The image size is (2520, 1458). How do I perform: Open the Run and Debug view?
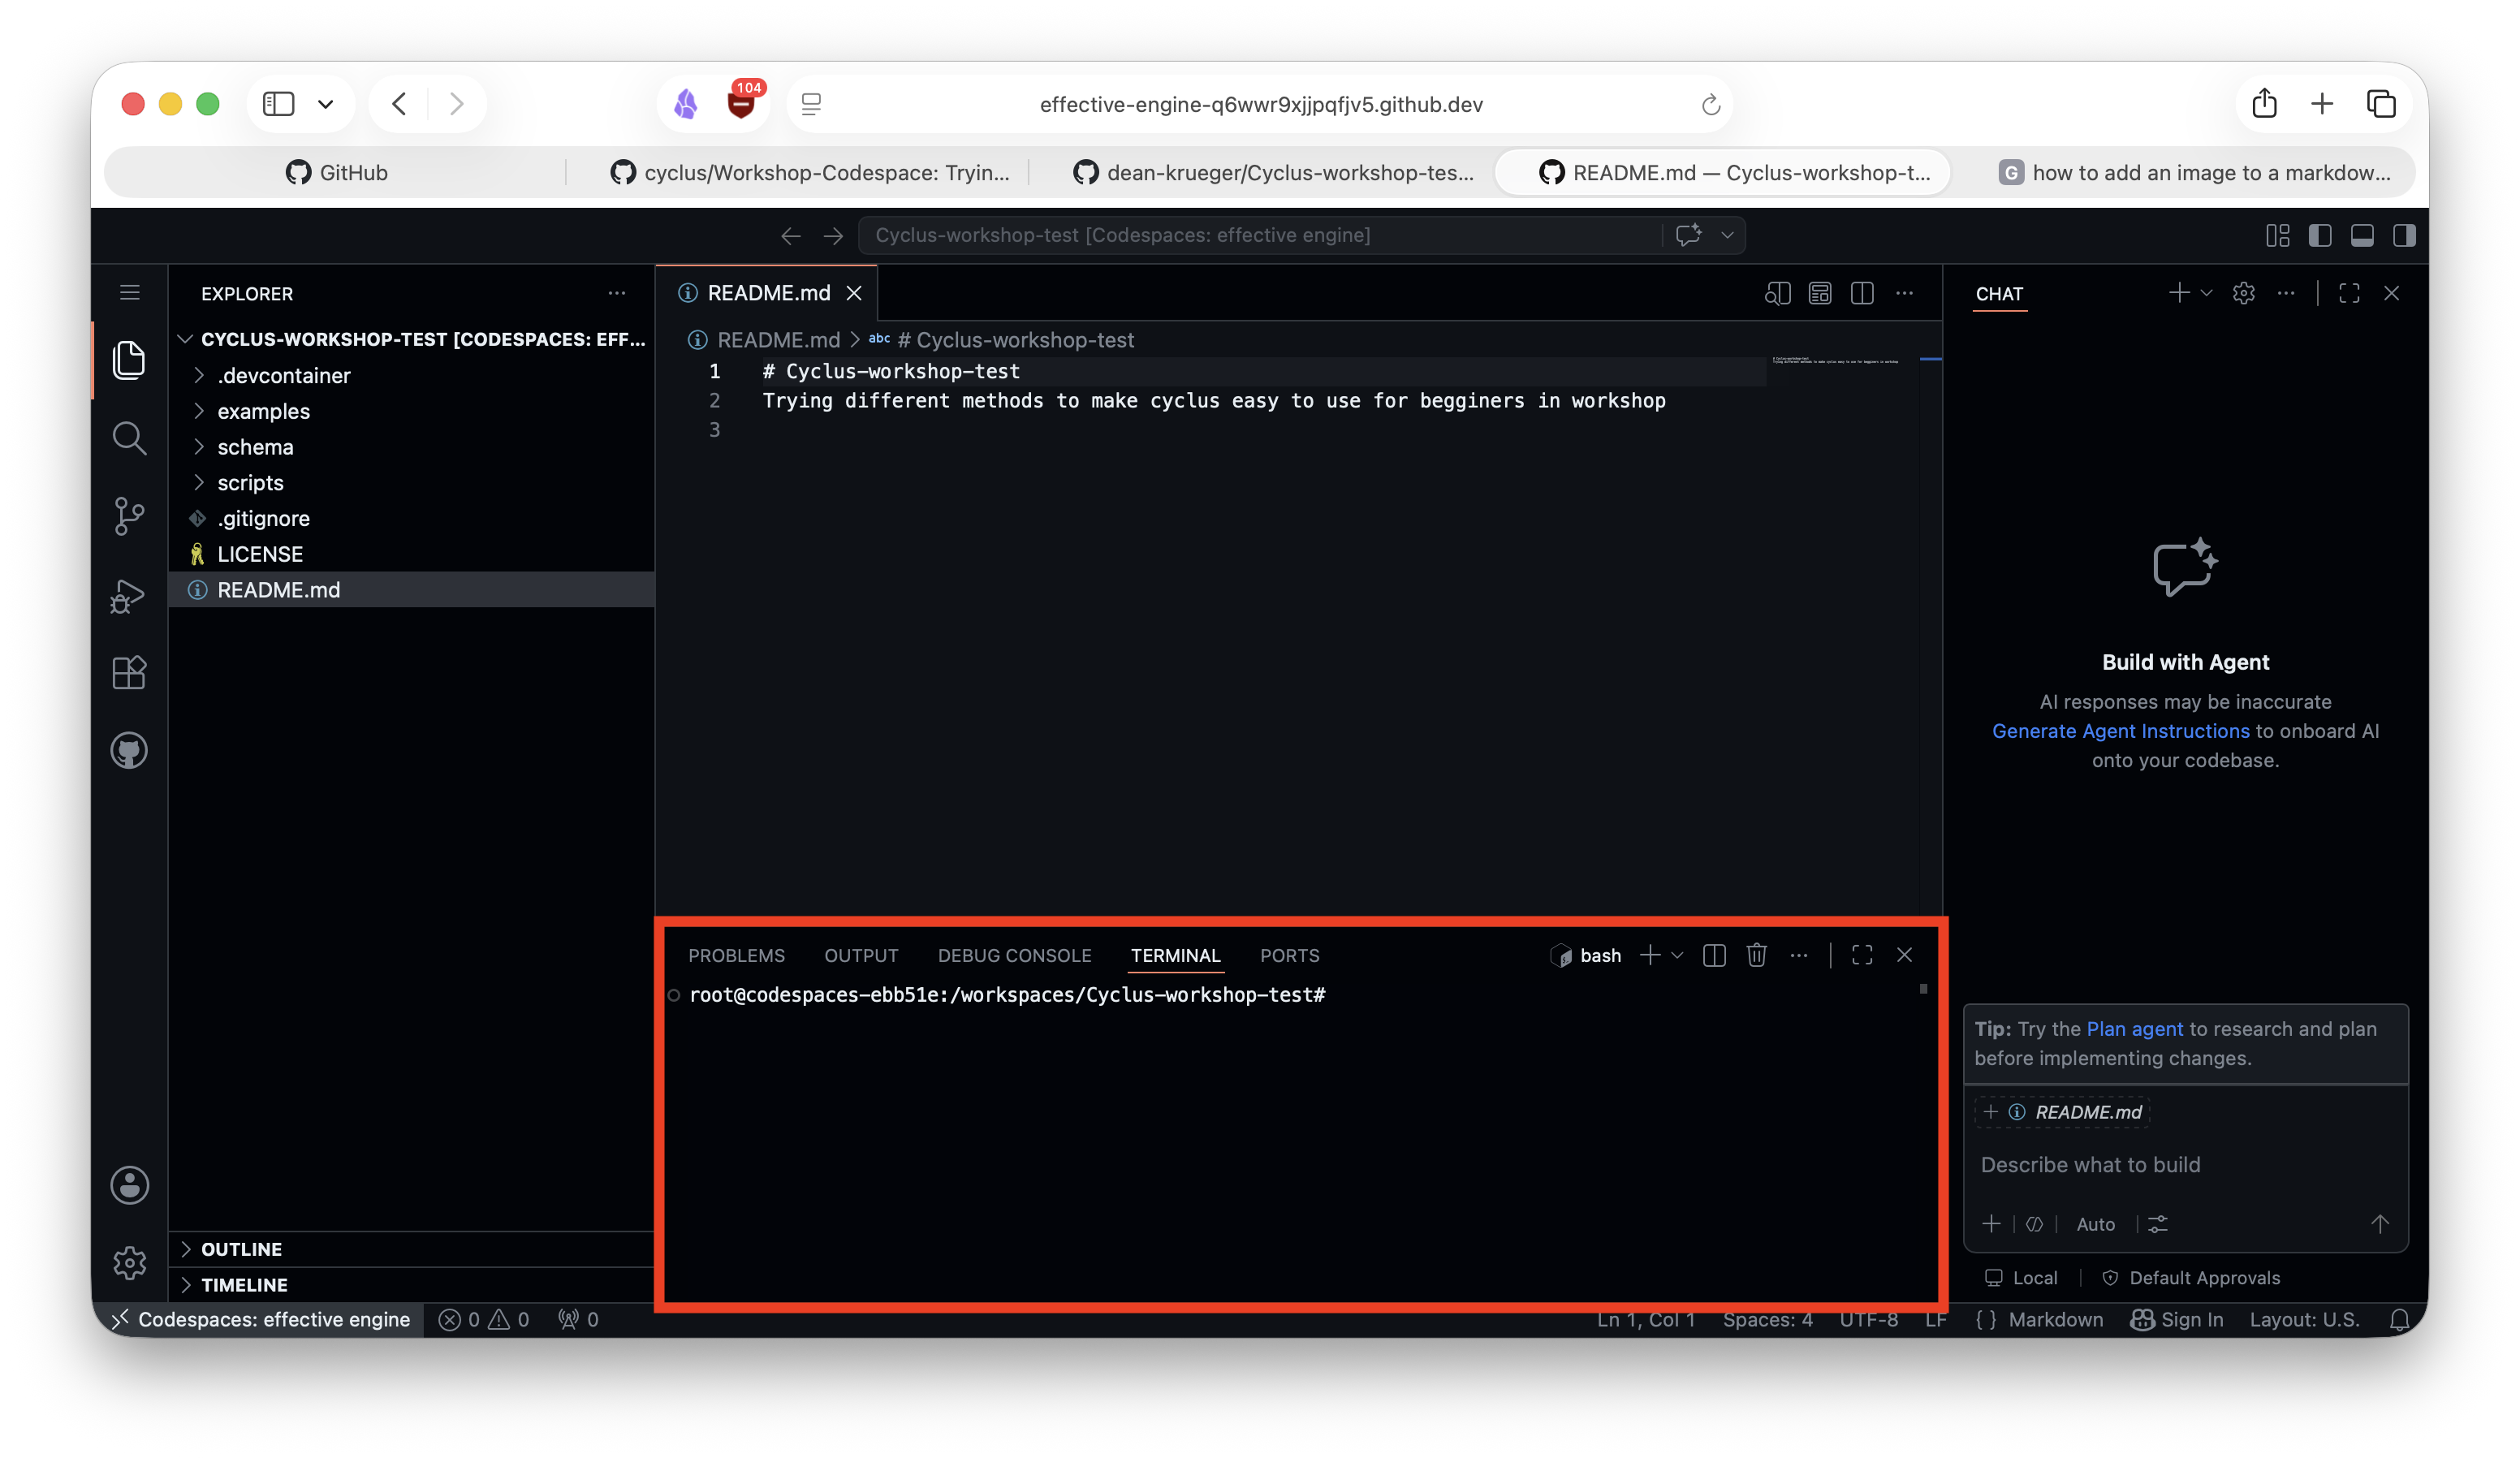coord(129,595)
